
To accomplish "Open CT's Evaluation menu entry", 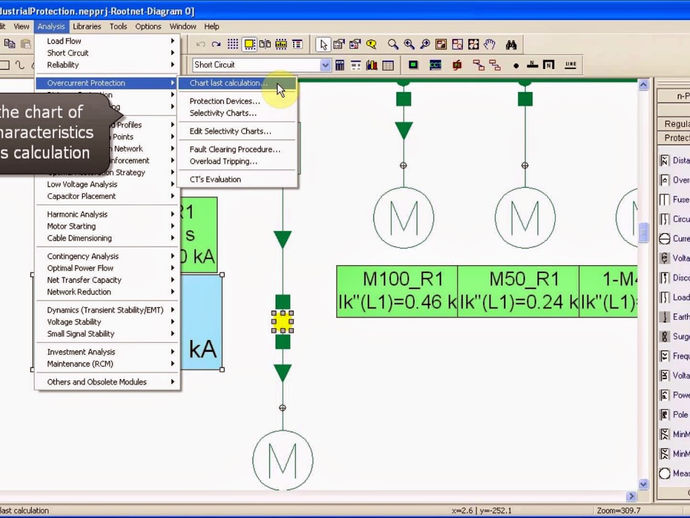I will coord(238,180).
